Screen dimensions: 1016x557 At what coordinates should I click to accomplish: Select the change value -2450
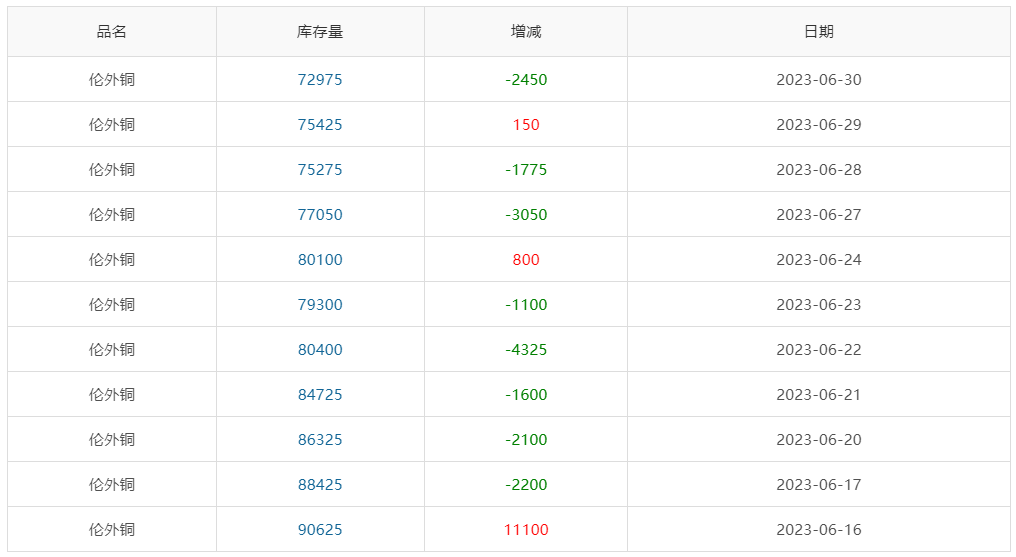point(526,80)
